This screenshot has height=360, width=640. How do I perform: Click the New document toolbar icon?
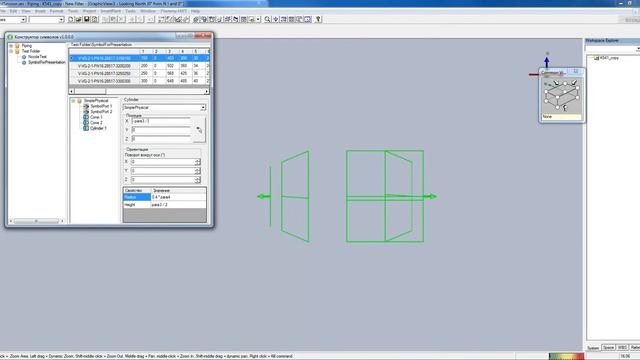71,19
